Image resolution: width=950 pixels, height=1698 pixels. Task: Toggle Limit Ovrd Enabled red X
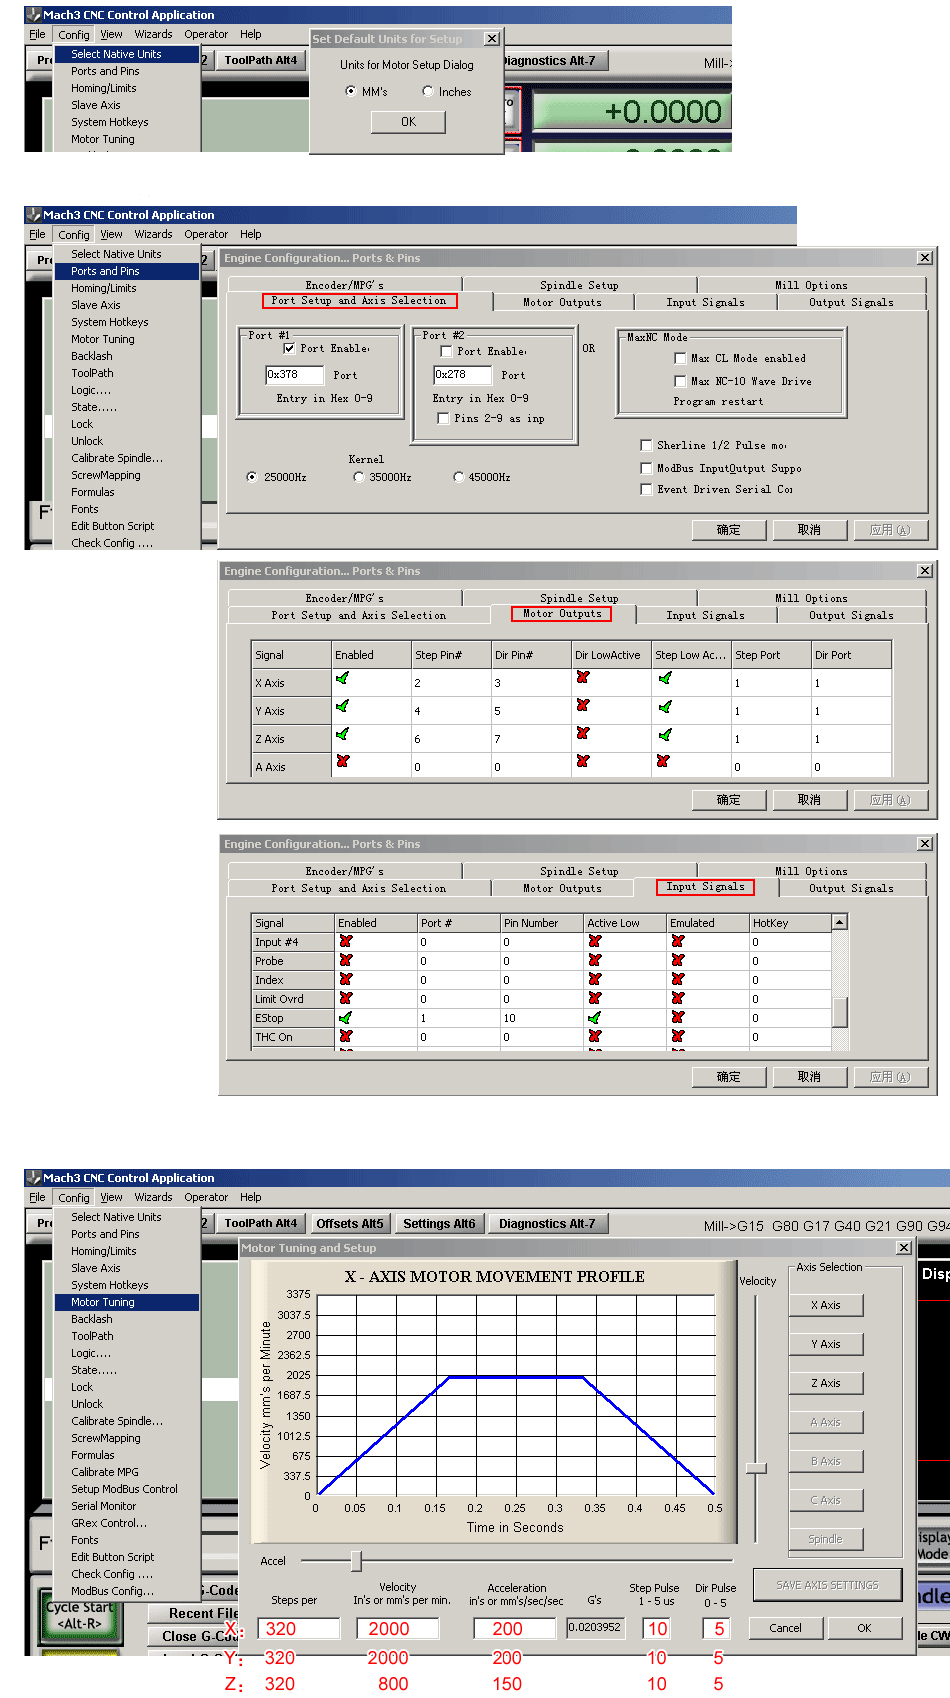point(346,998)
